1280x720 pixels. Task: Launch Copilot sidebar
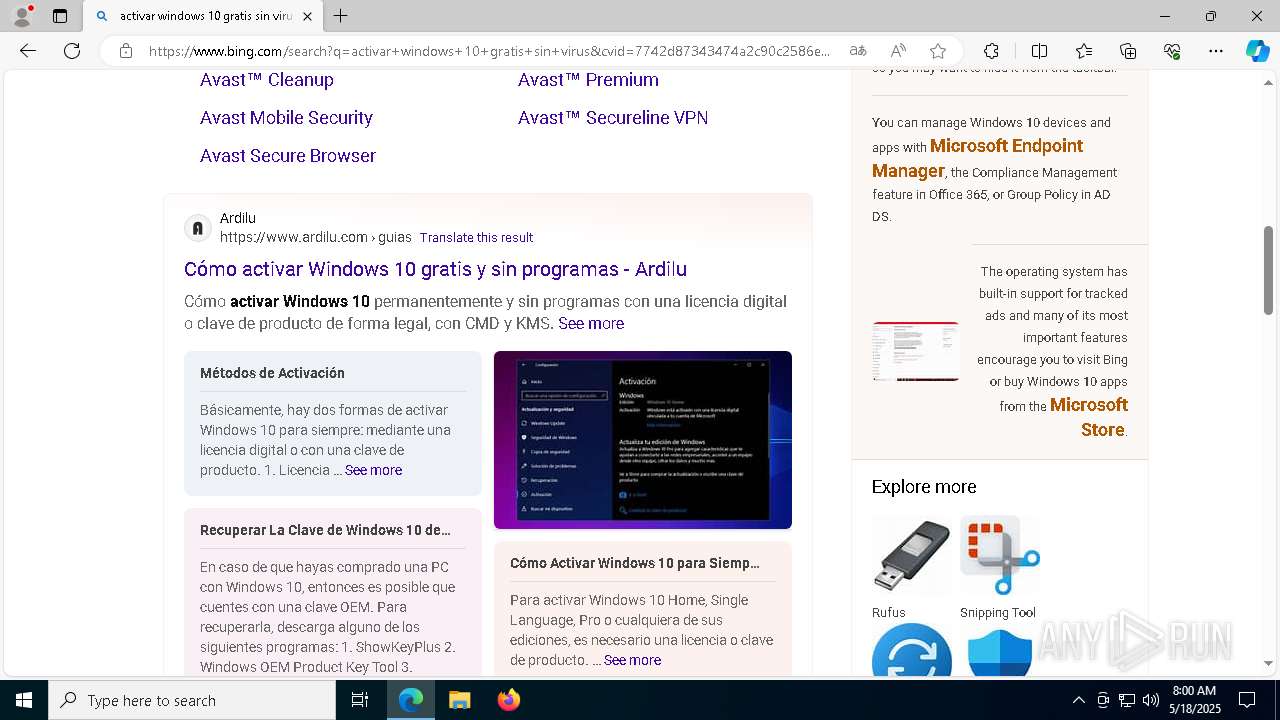pyautogui.click(x=1257, y=51)
